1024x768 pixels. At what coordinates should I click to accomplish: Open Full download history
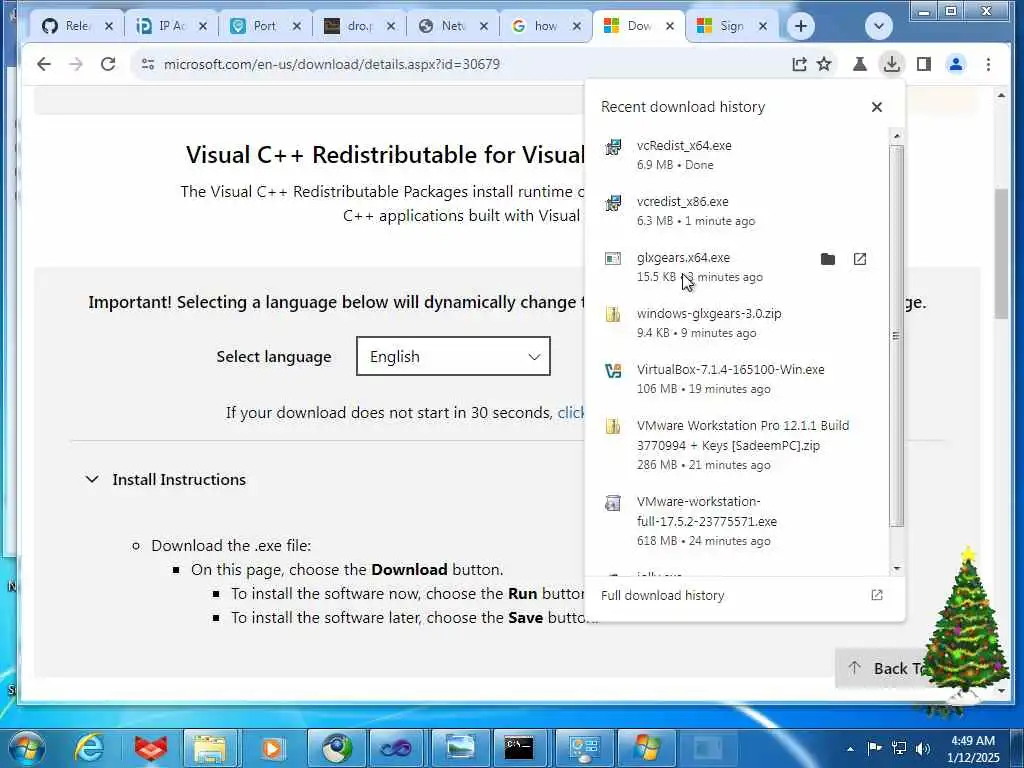pyautogui.click(x=662, y=596)
